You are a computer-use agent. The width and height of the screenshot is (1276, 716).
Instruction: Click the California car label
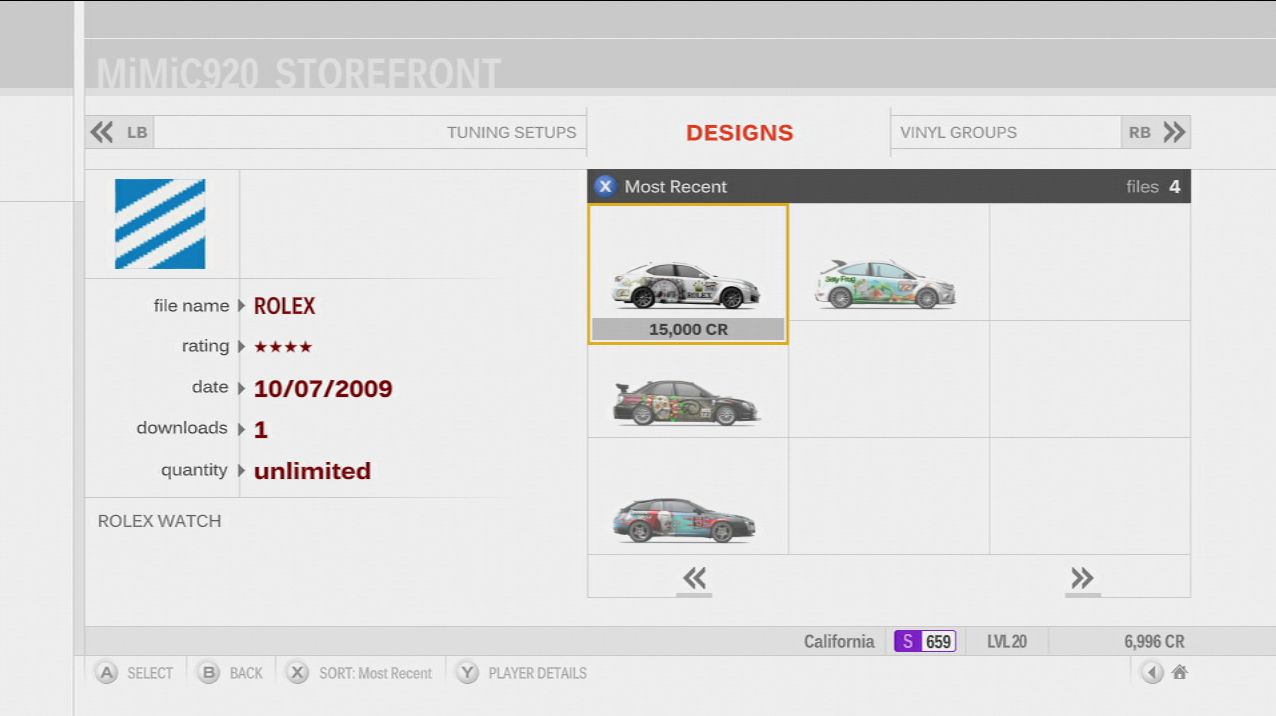[839, 642]
